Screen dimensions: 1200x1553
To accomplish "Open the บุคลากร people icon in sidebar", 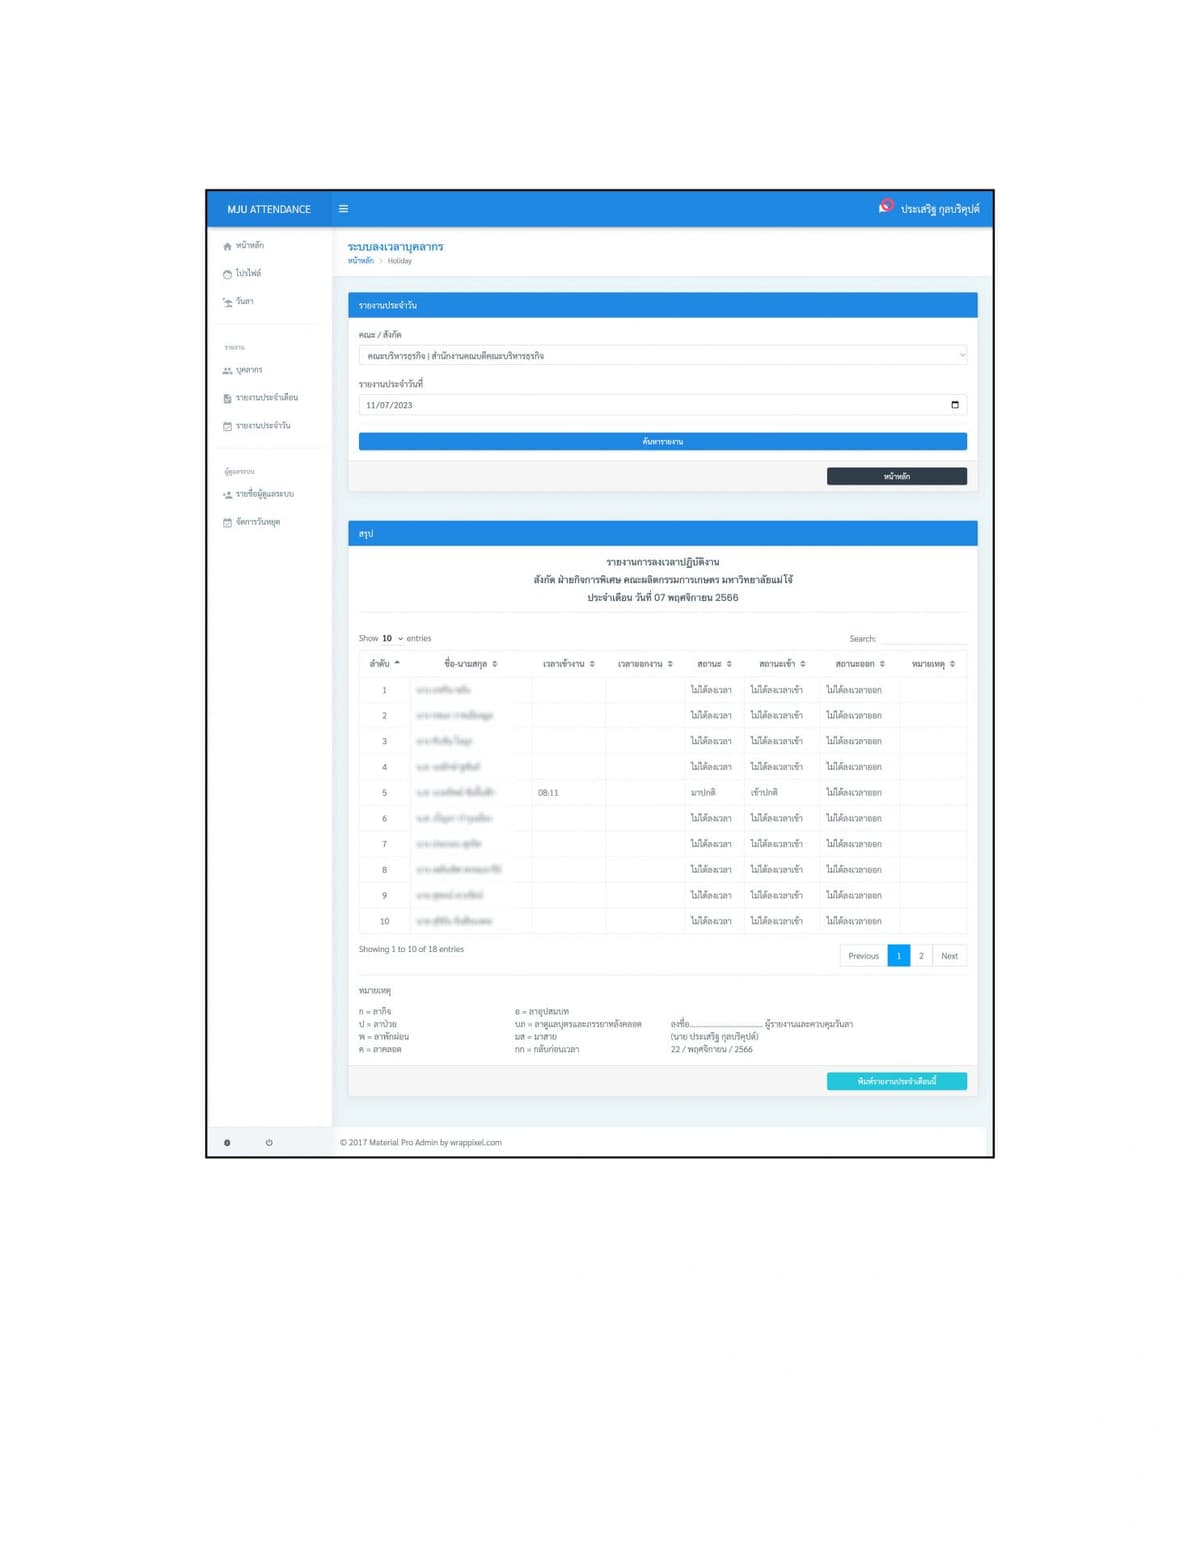I will click(227, 371).
